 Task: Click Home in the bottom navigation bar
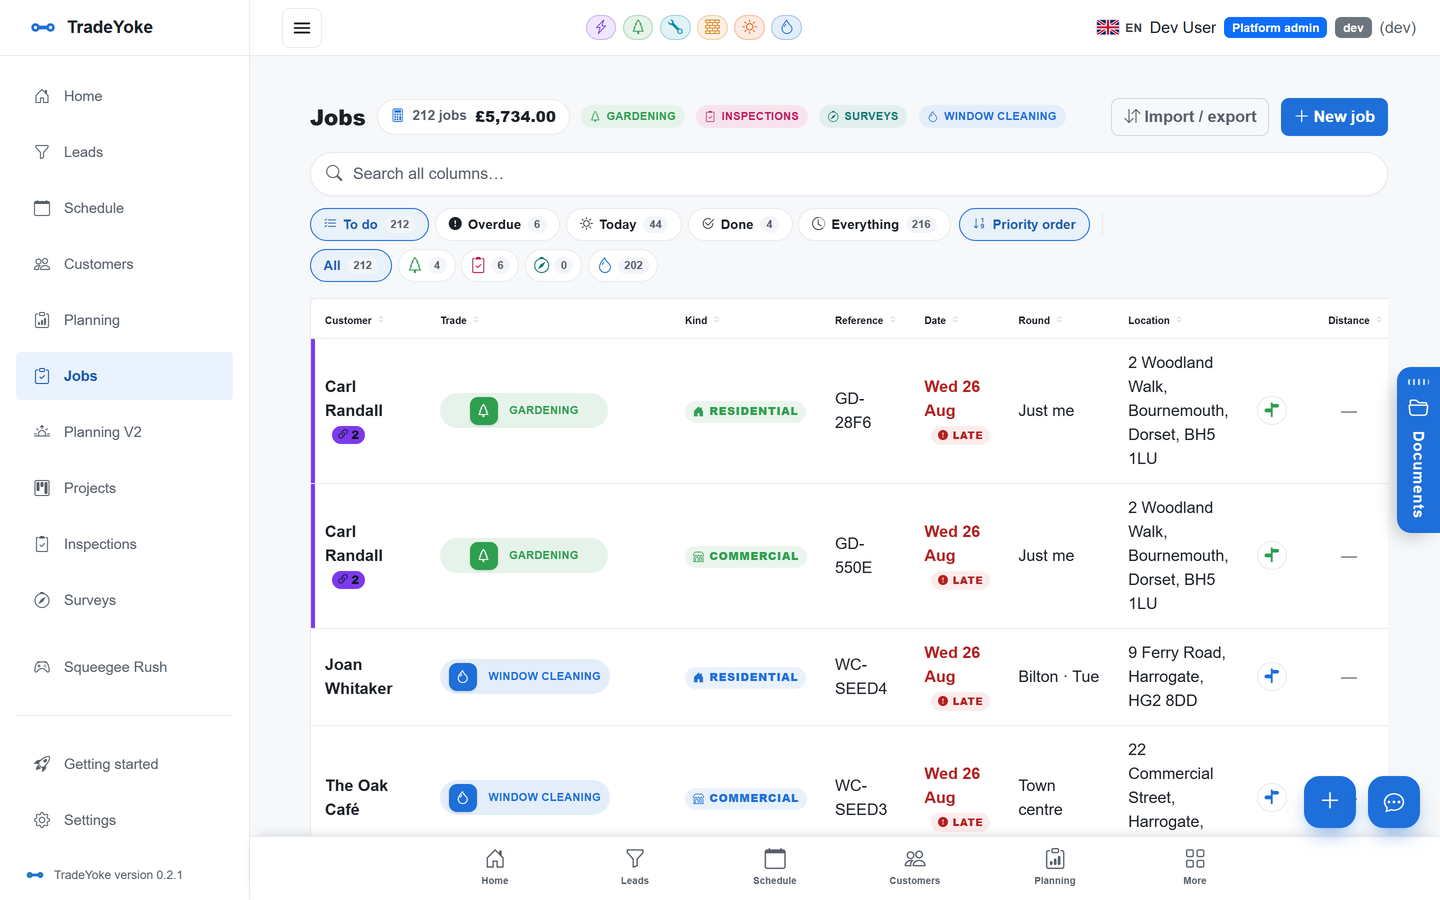tap(495, 867)
